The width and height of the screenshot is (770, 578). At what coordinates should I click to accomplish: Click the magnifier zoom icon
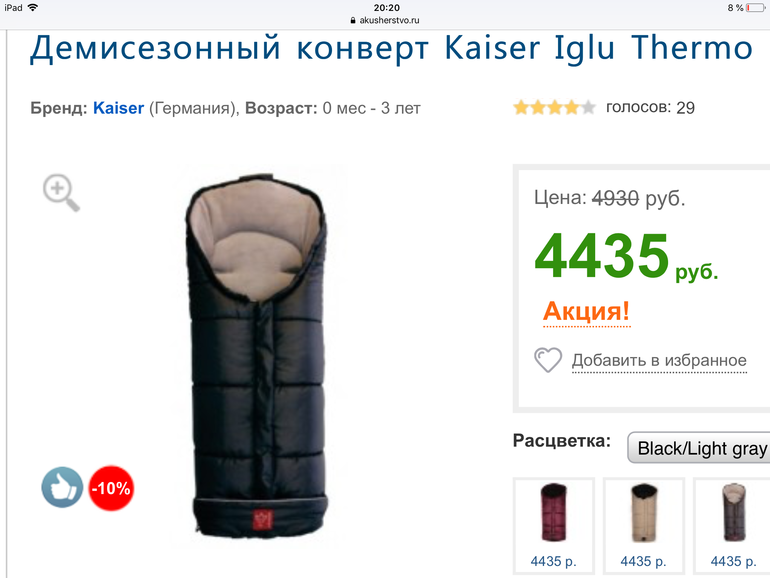click(x=61, y=193)
